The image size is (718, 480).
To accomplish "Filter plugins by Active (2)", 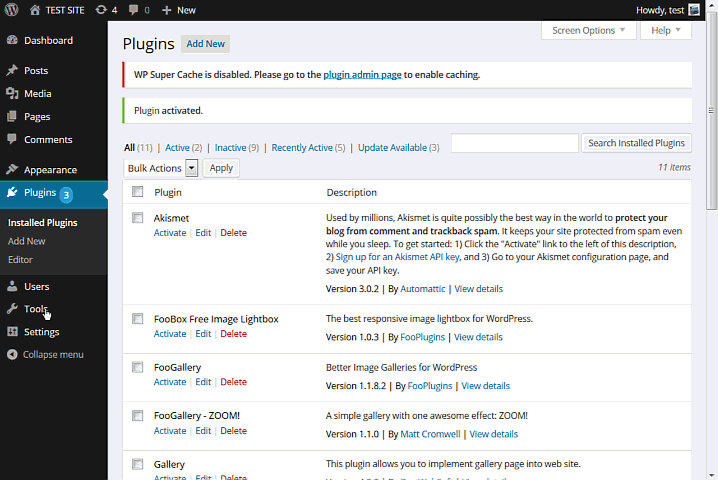I will 183,147.
